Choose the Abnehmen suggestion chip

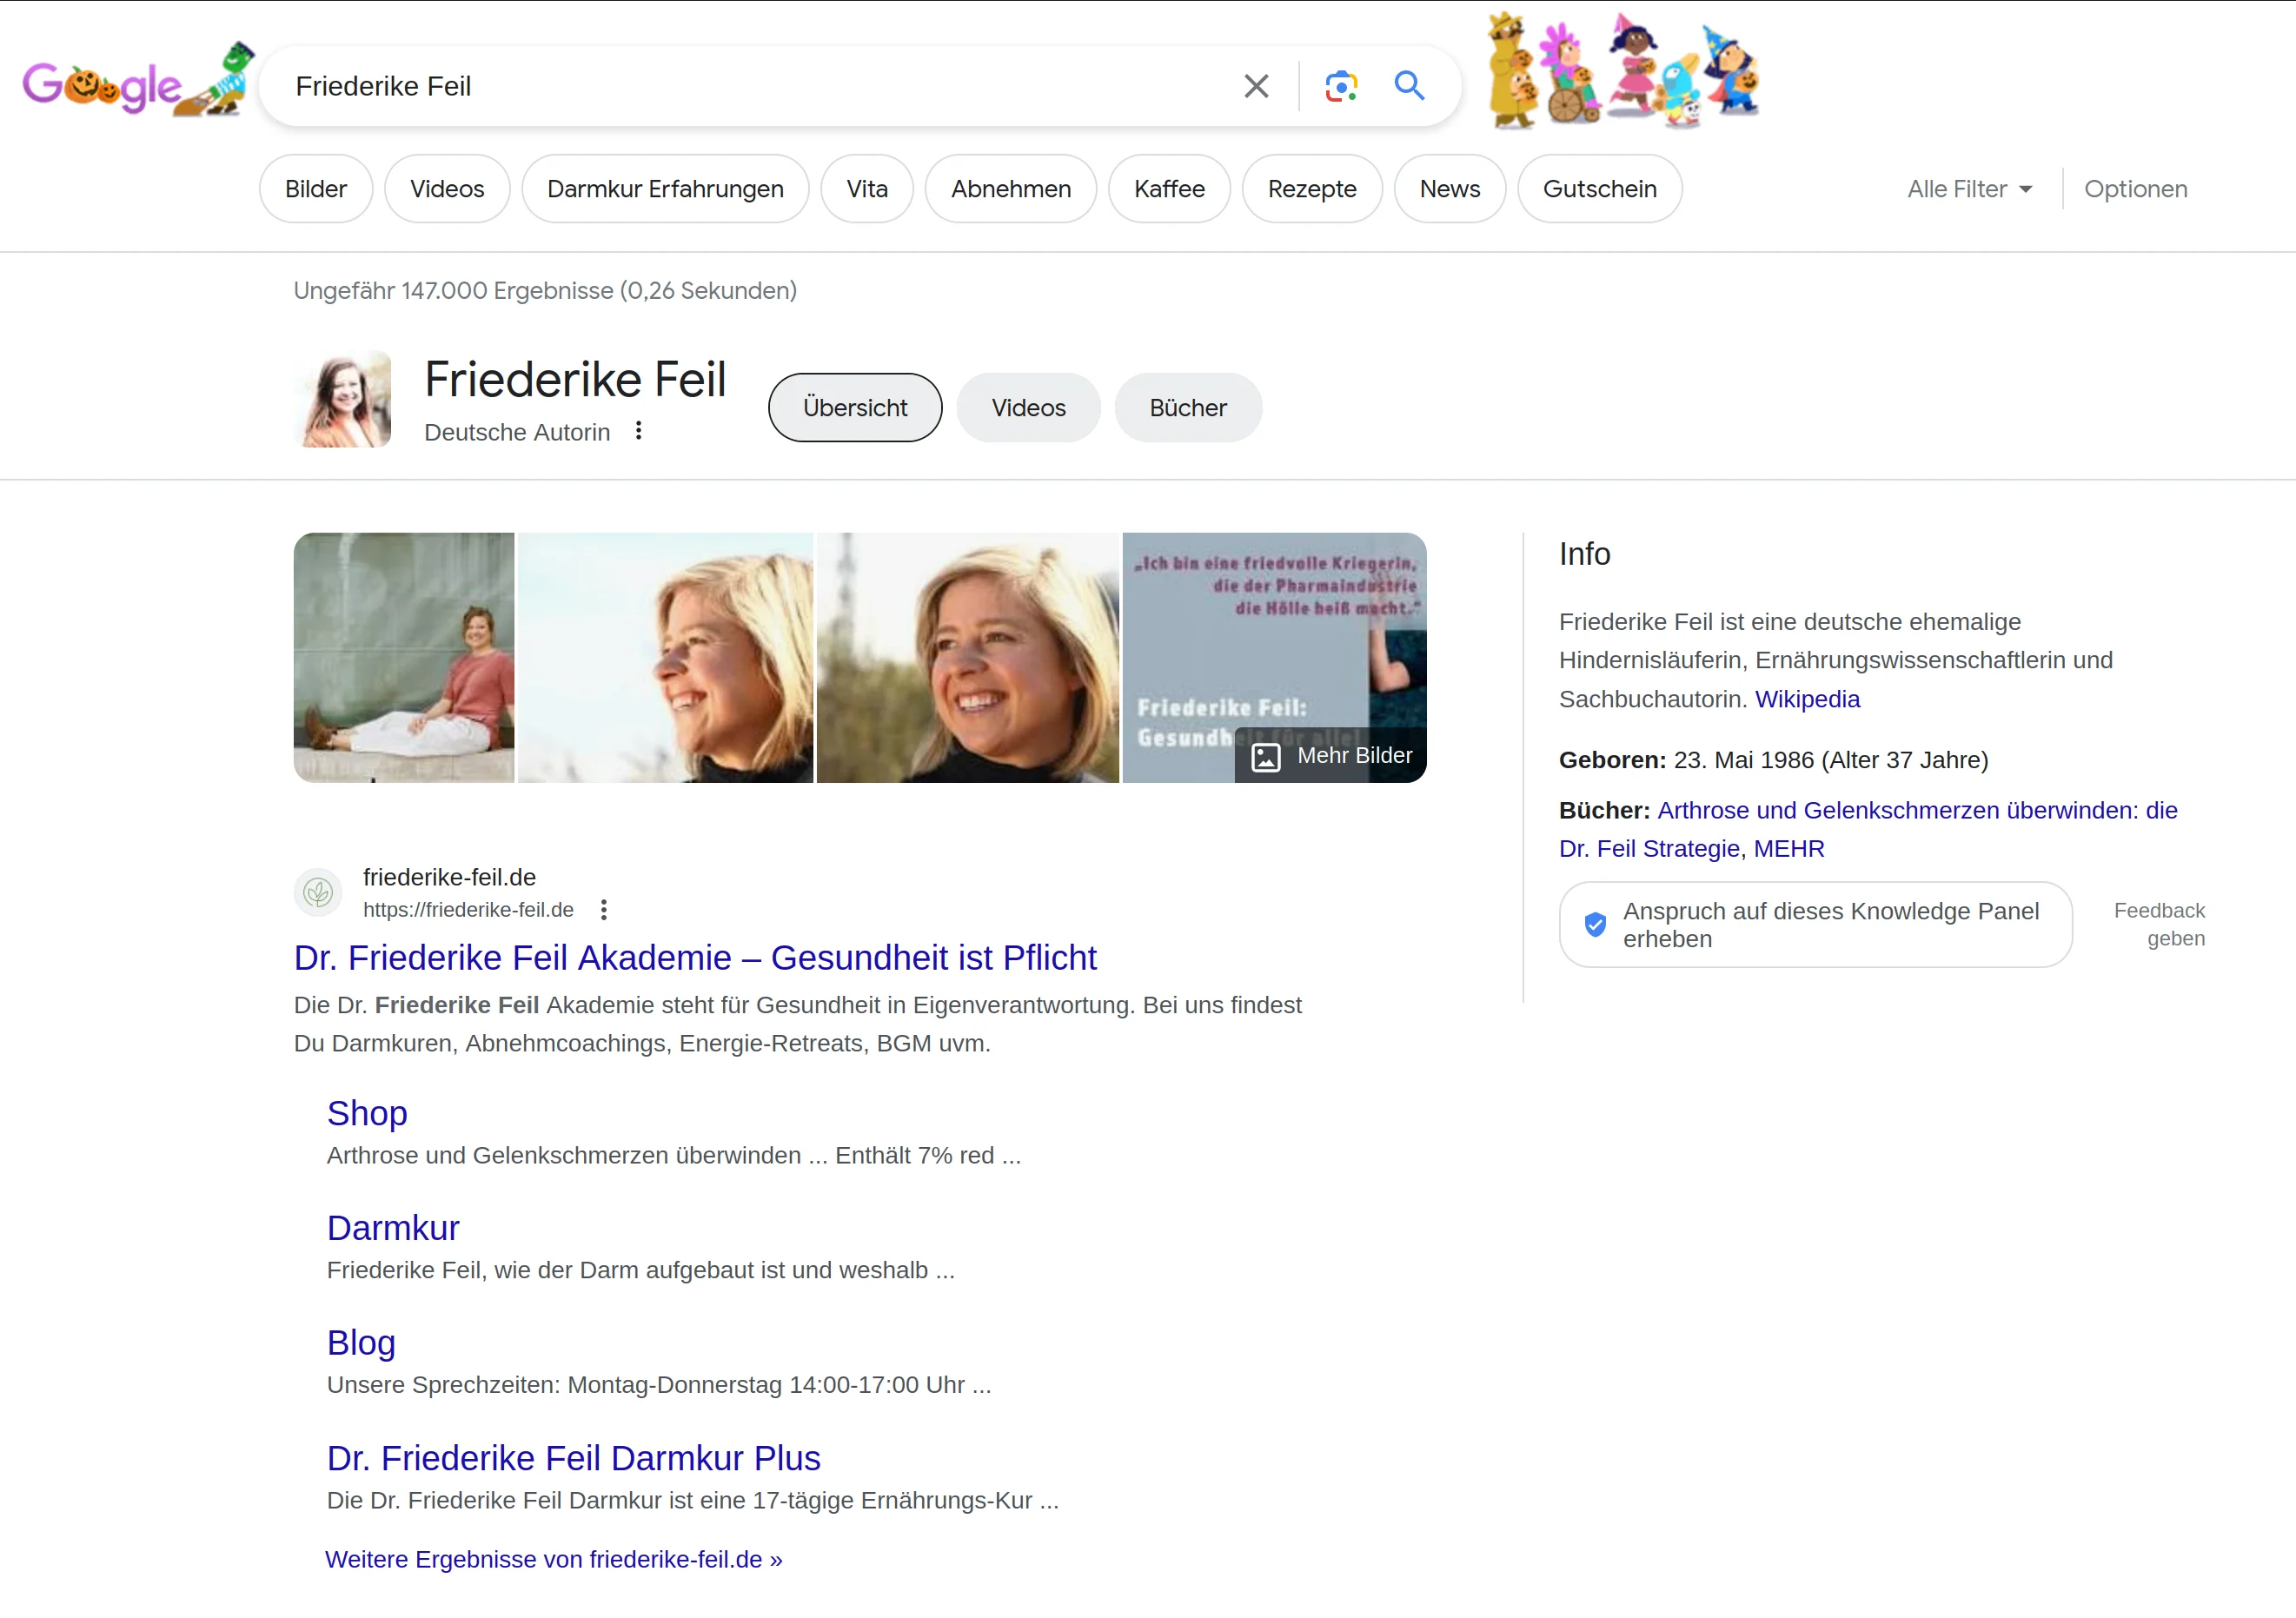[x=1010, y=189]
